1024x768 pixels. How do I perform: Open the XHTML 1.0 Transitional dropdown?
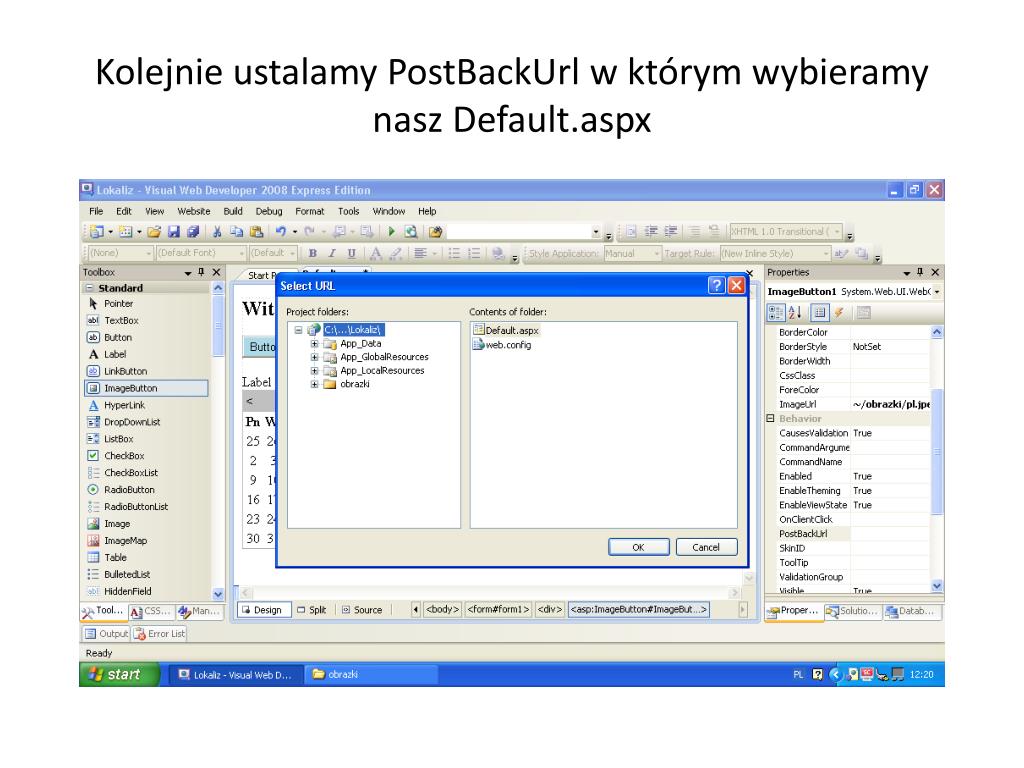(837, 232)
